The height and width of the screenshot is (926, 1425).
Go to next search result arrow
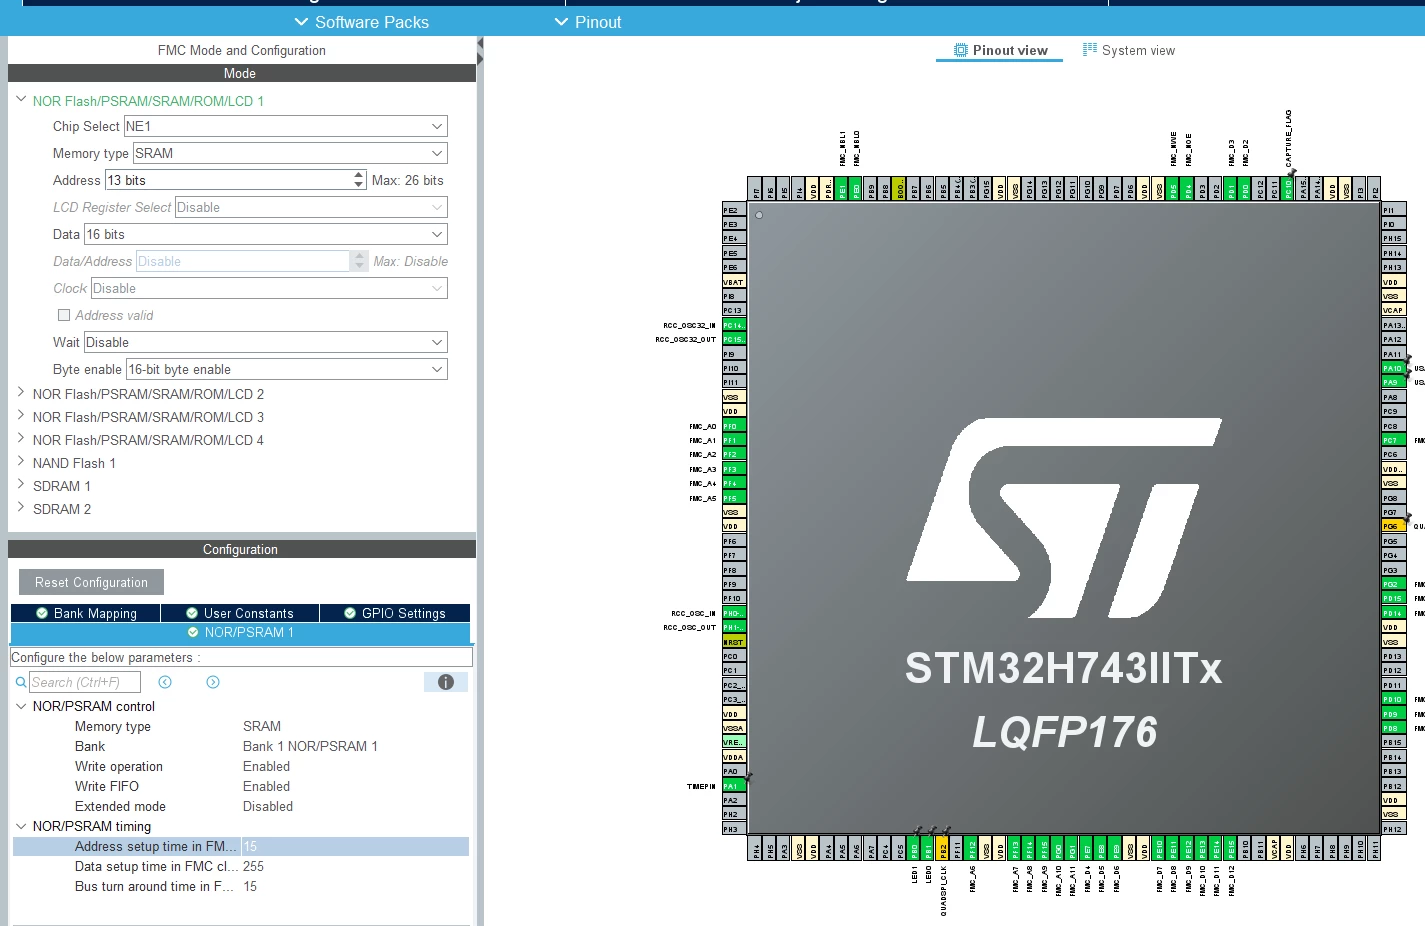coord(213,682)
